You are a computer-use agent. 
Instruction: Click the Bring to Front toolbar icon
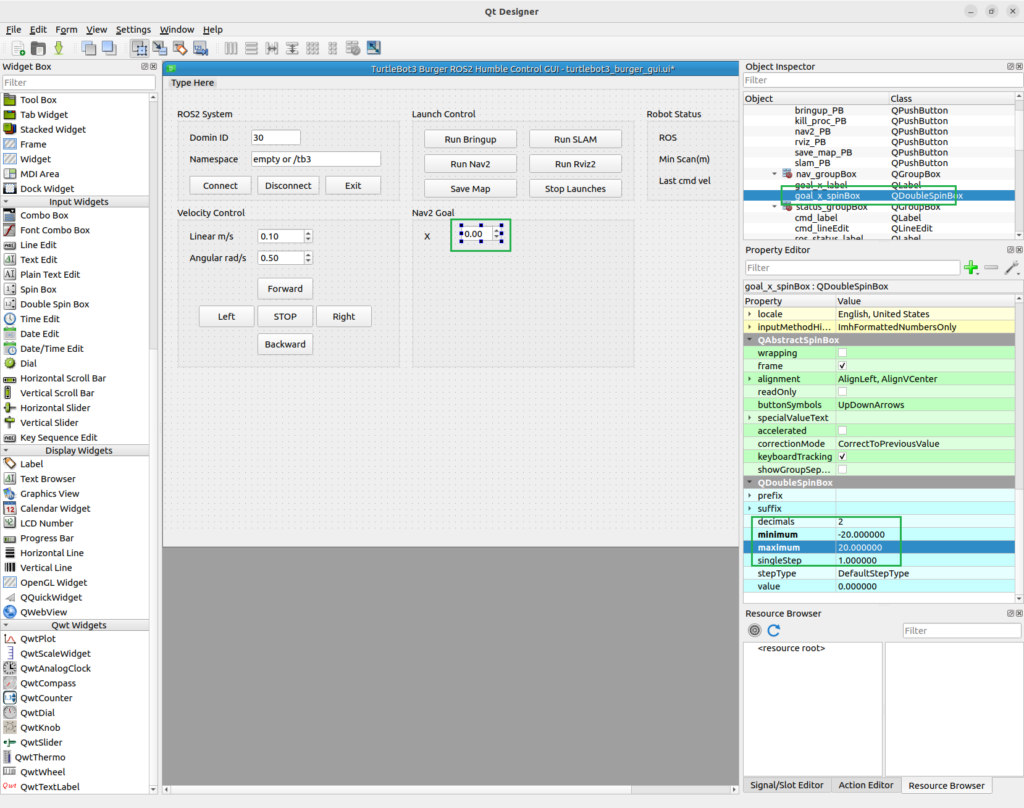click(109, 48)
